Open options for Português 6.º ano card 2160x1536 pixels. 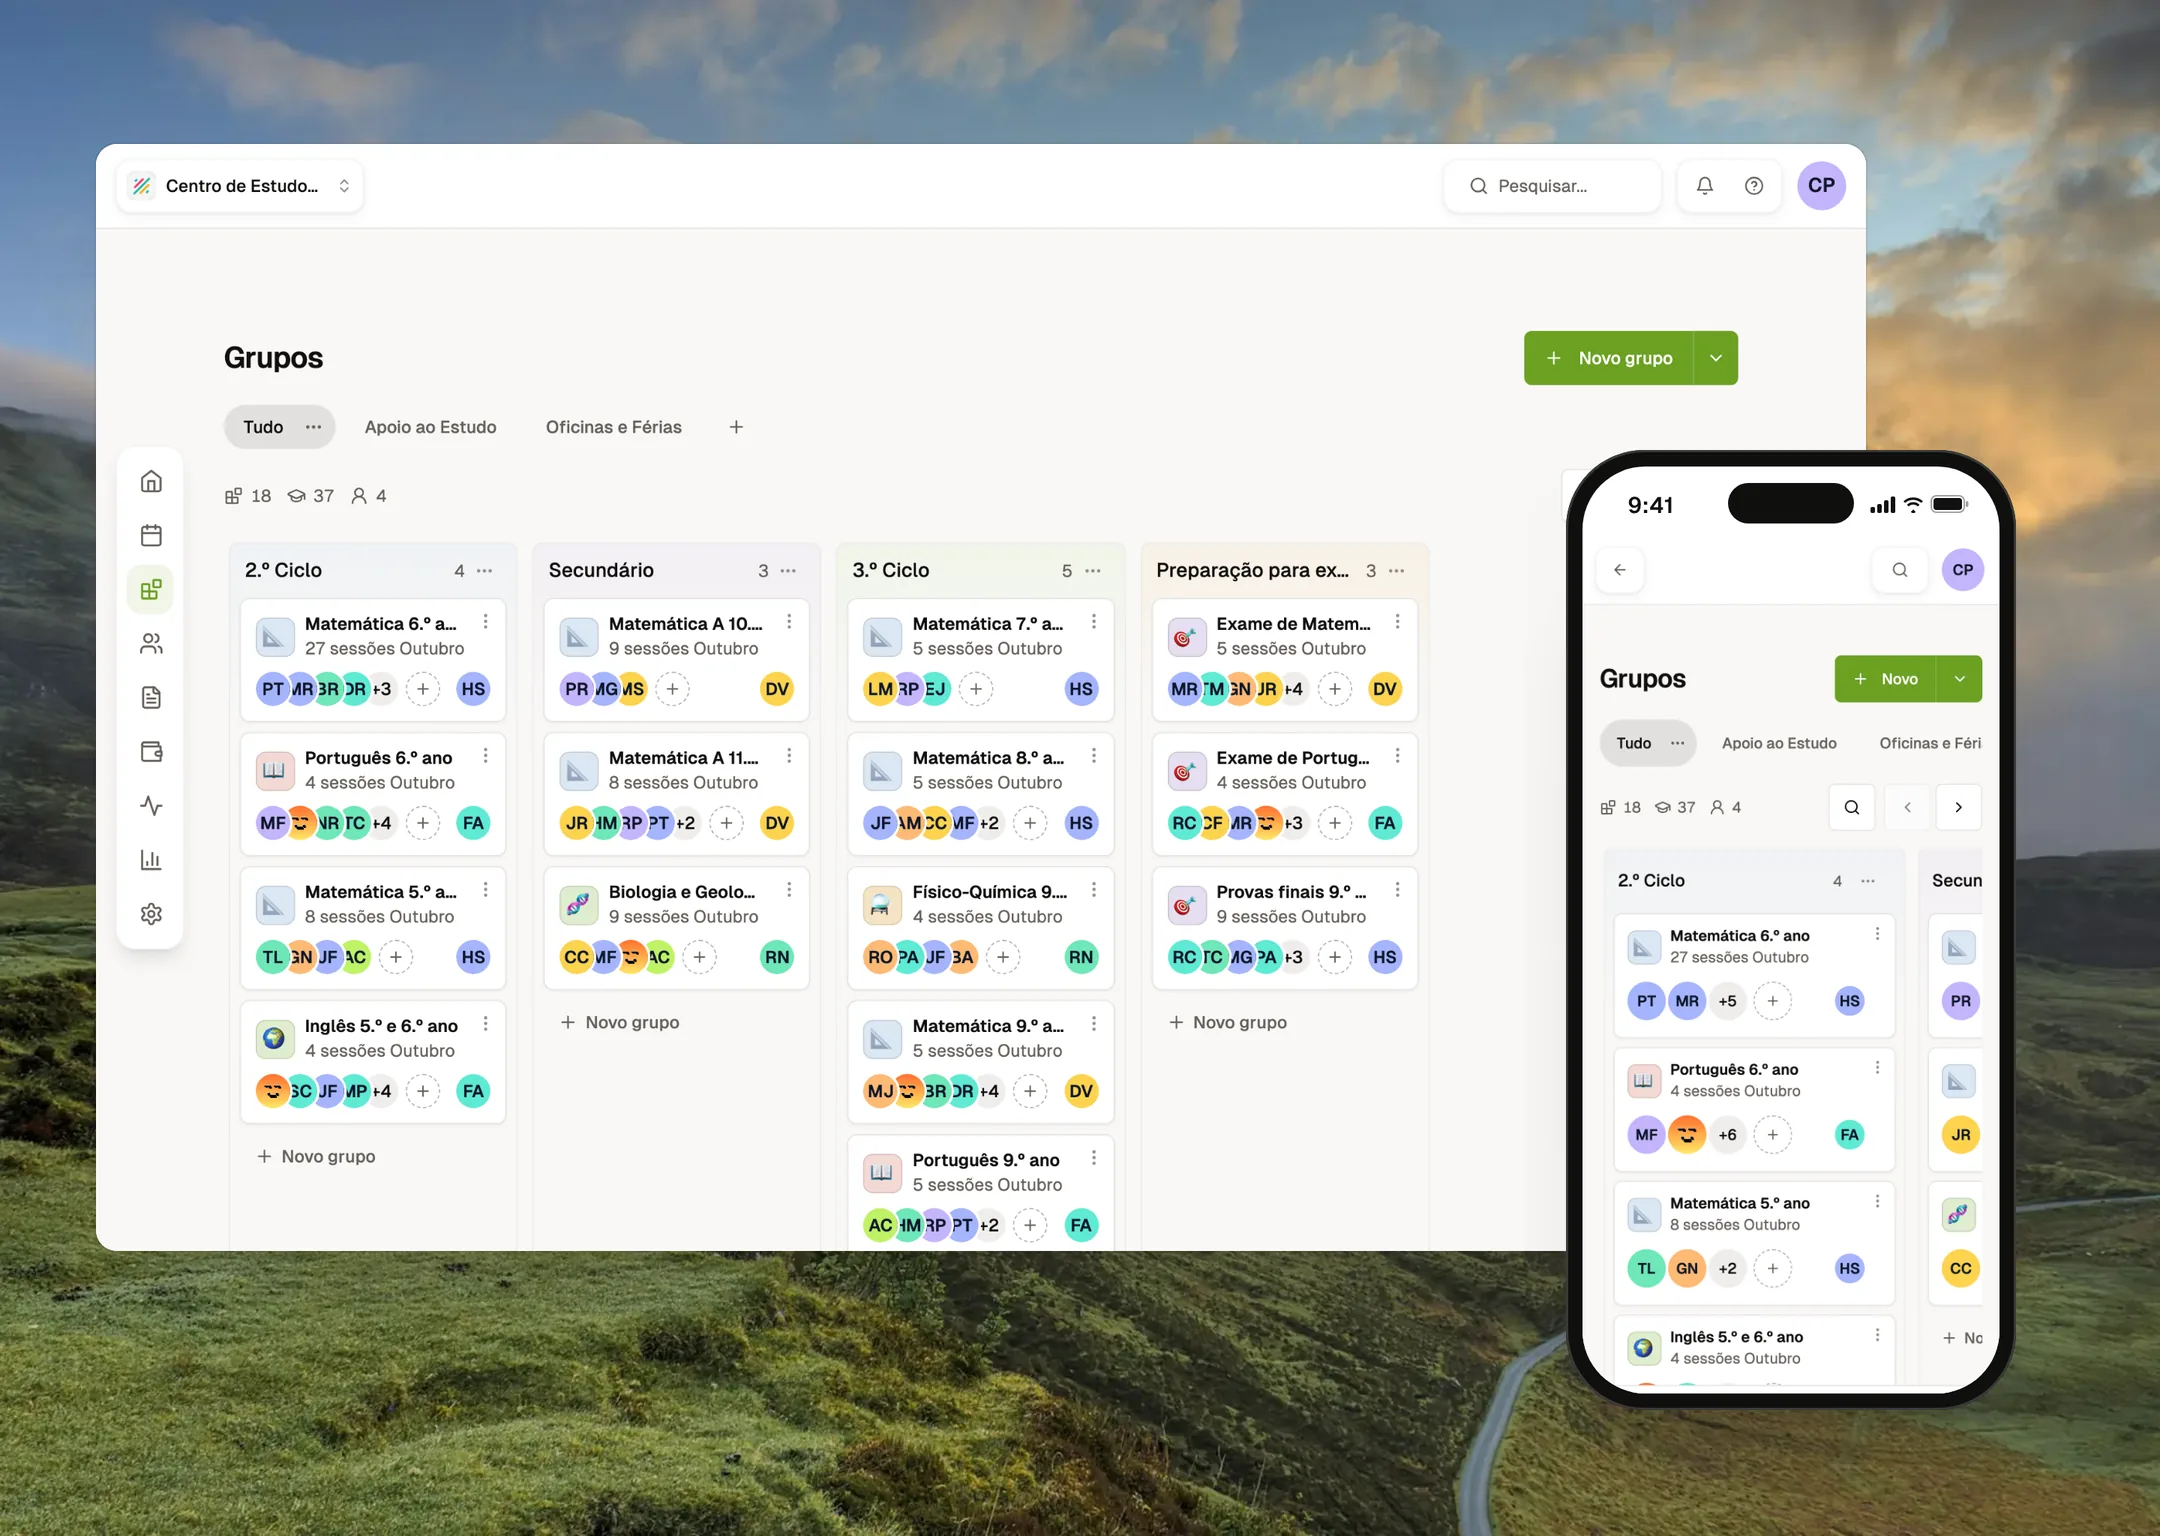486,756
